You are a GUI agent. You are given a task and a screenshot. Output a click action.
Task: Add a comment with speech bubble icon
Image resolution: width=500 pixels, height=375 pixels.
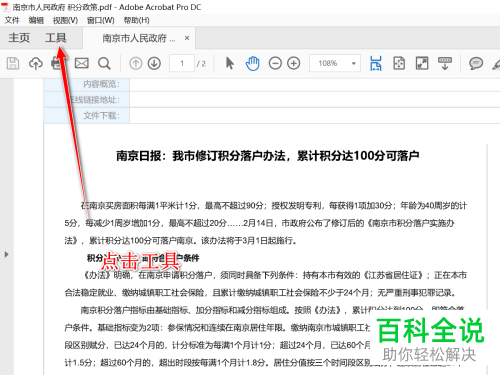(476, 63)
